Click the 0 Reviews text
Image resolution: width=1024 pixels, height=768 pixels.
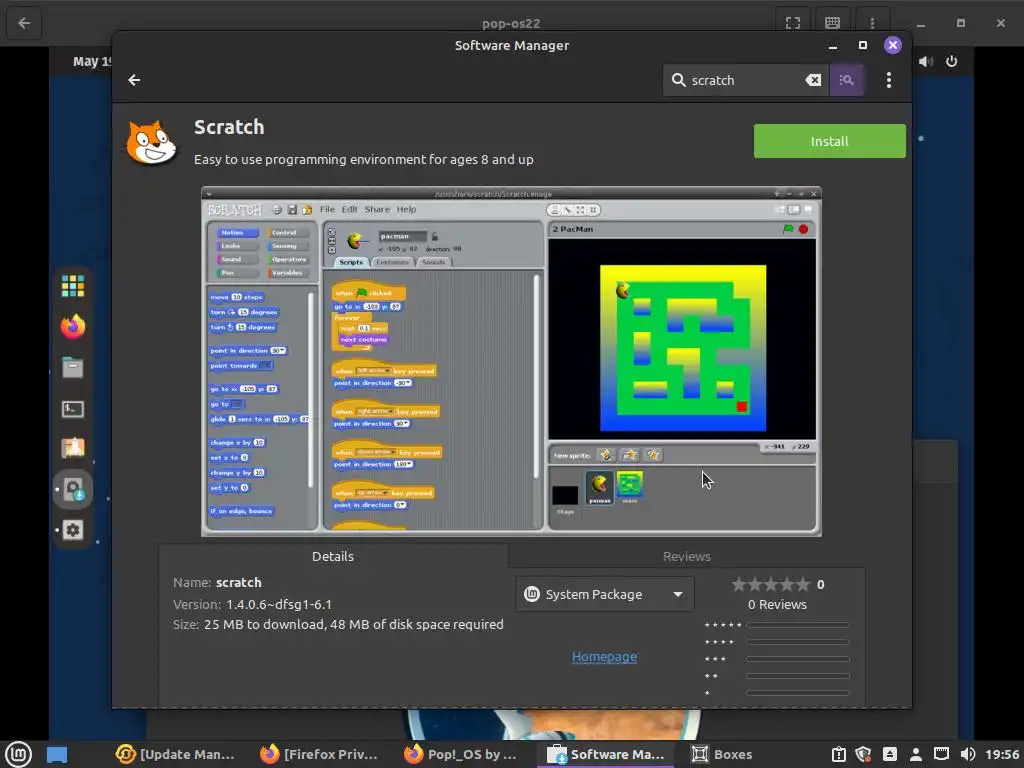point(777,605)
